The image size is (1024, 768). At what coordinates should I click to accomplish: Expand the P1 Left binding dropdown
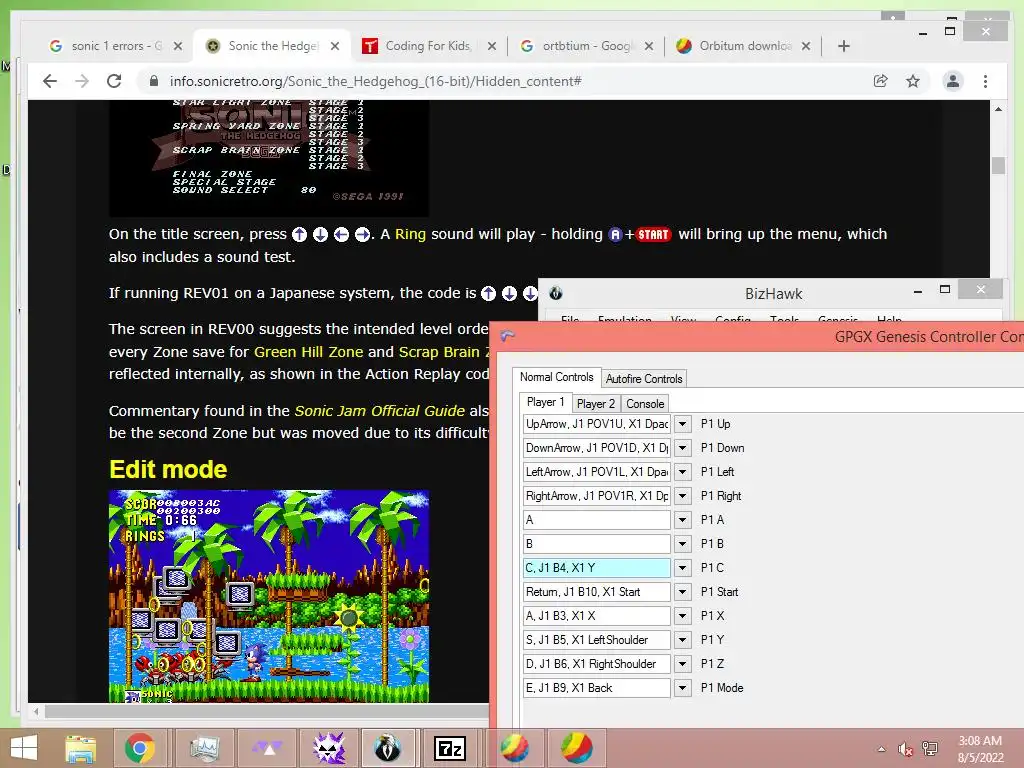(x=682, y=472)
